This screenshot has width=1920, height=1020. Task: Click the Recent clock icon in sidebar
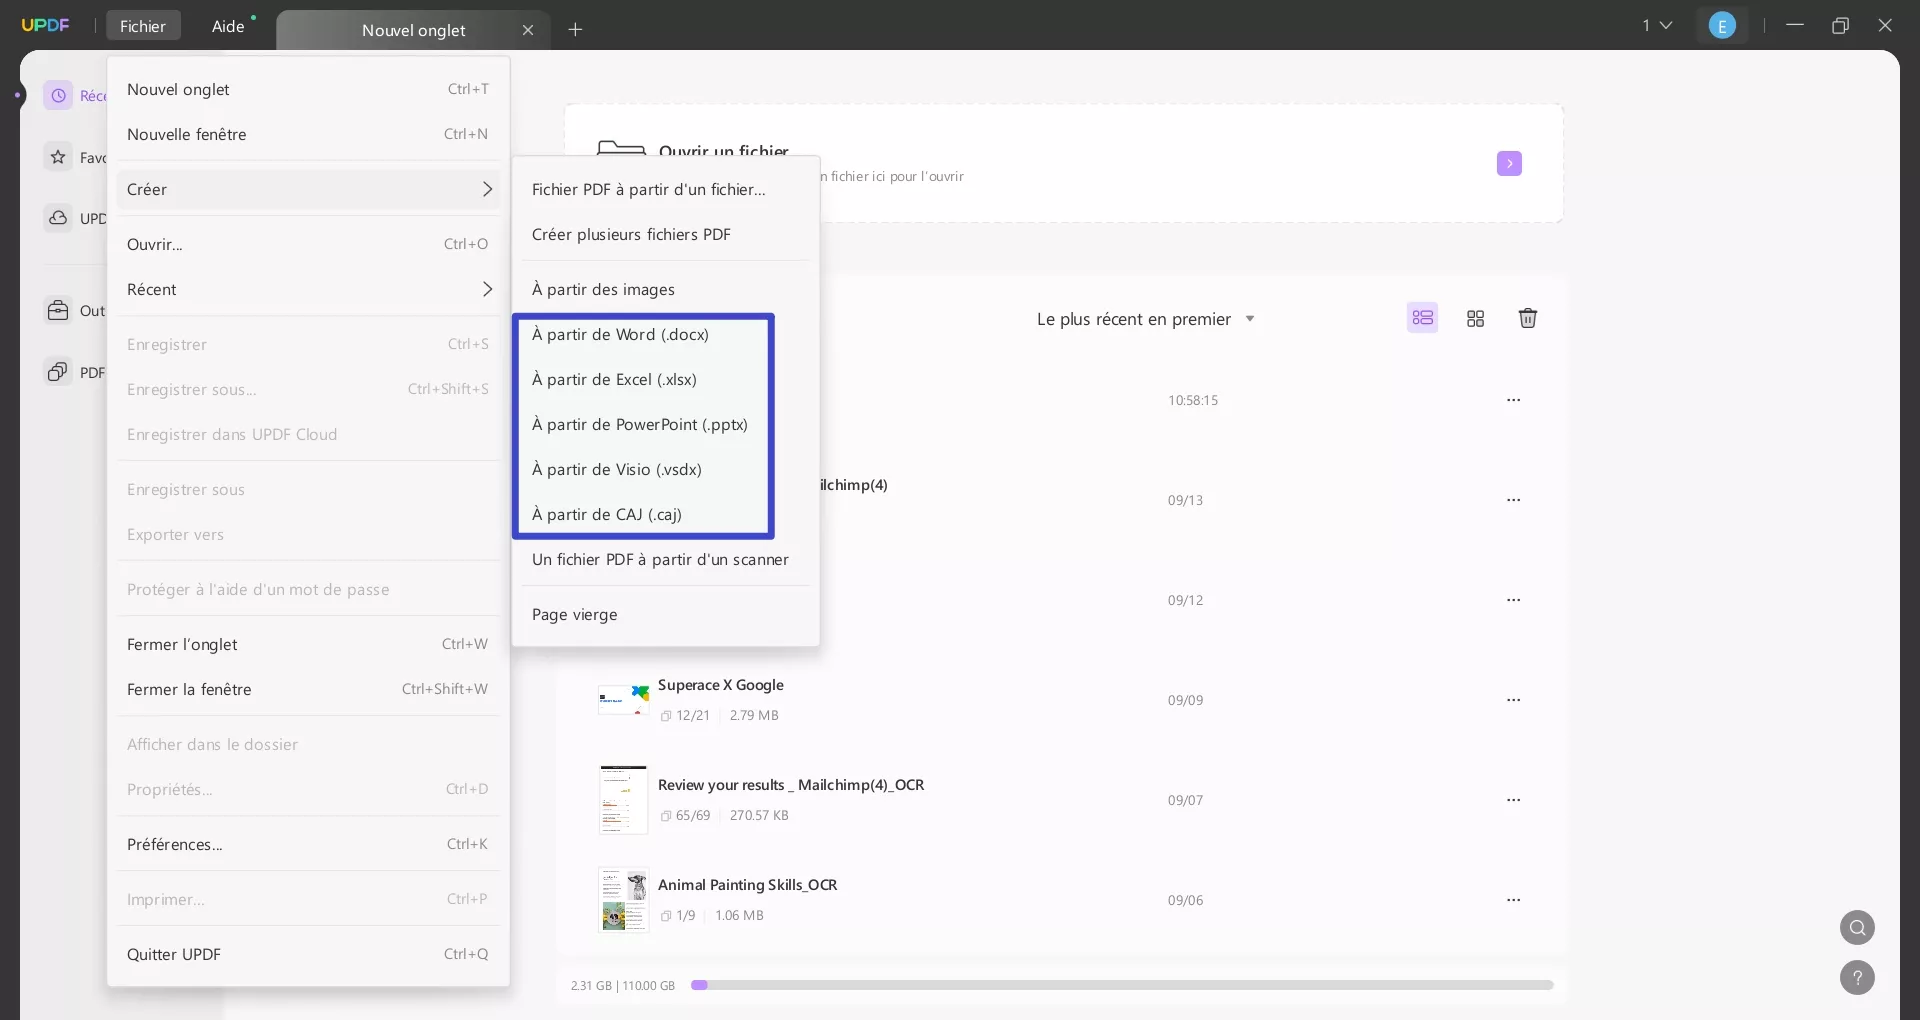(59, 95)
